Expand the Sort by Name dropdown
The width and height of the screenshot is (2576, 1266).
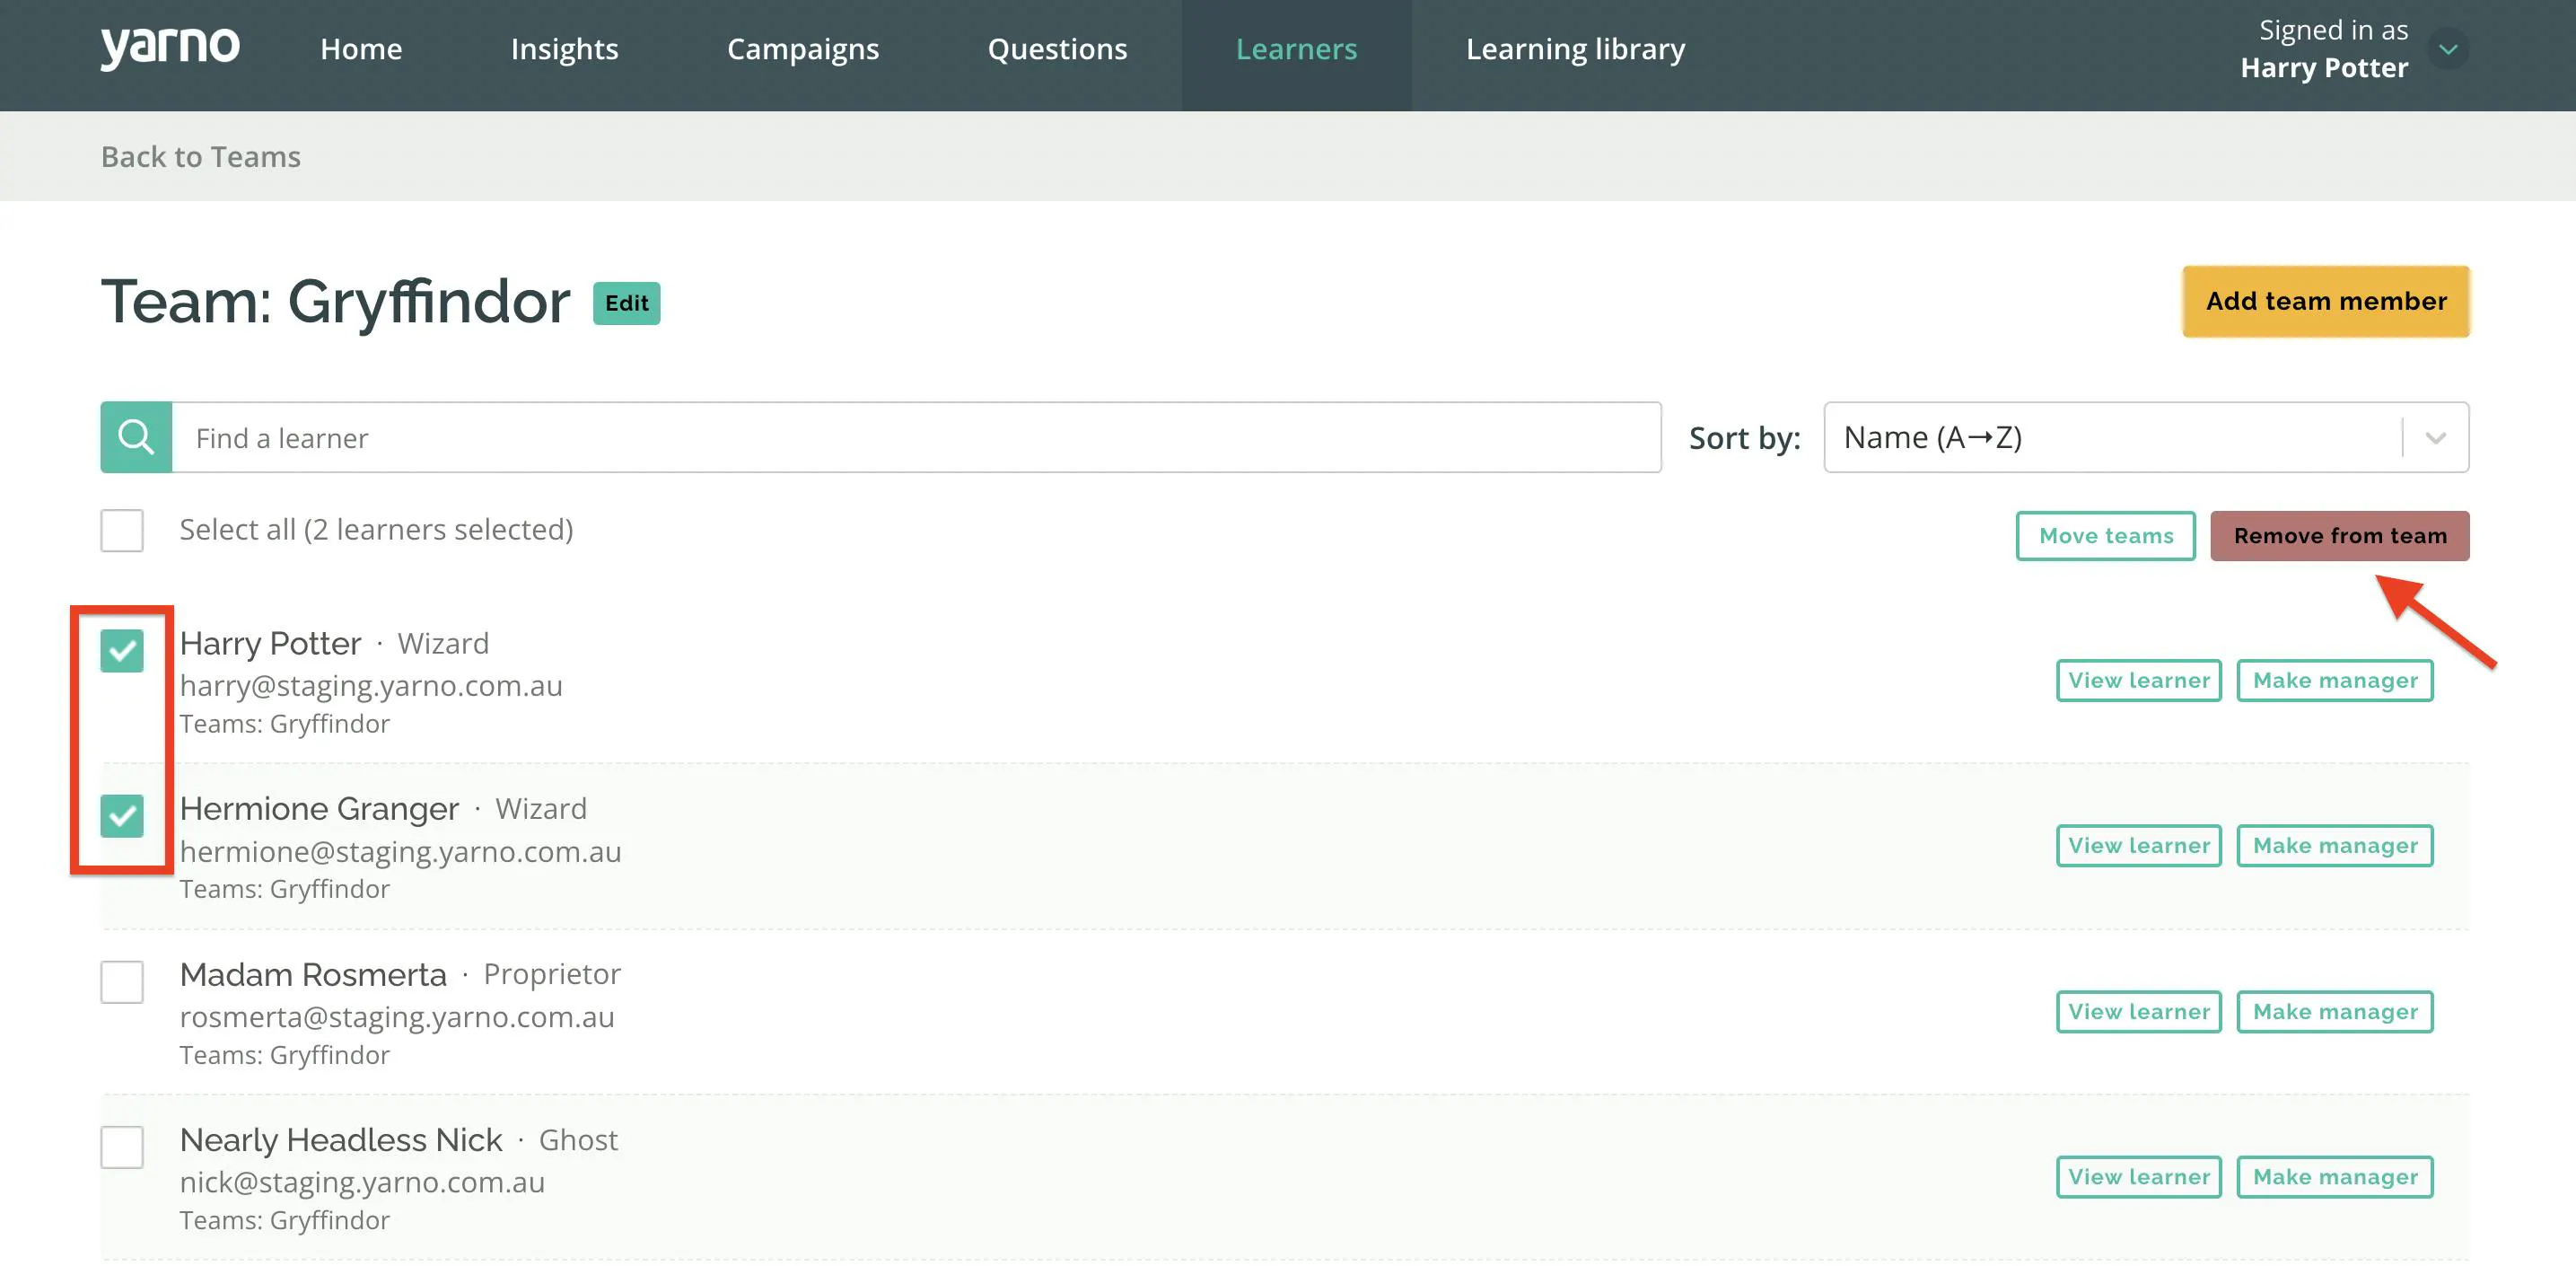coord(2146,437)
